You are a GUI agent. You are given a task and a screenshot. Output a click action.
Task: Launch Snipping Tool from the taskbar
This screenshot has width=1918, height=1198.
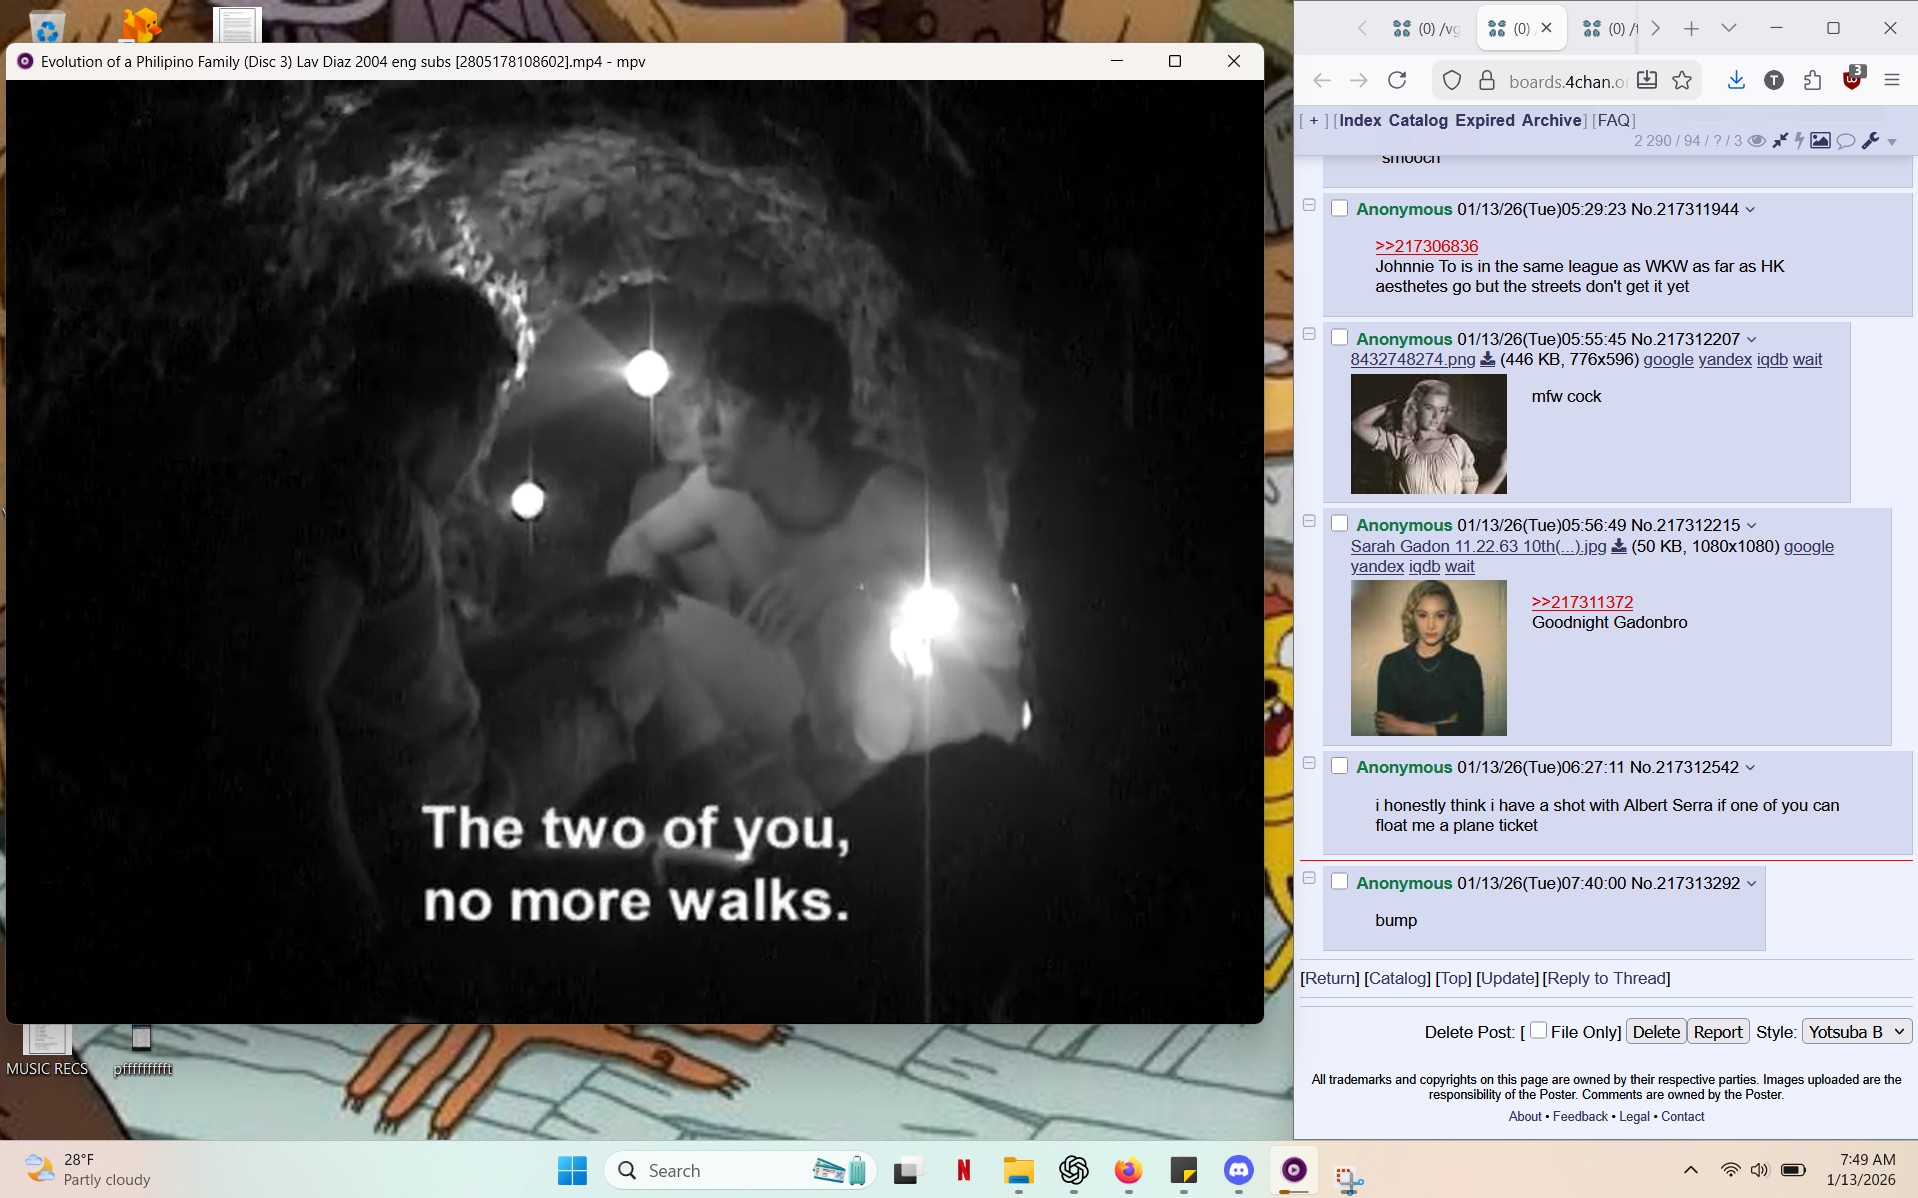(1349, 1180)
